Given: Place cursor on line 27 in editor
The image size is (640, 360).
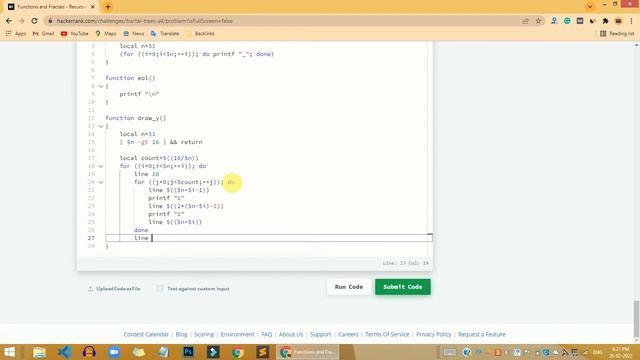Looking at the screenshot, I should tap(269, 238).
